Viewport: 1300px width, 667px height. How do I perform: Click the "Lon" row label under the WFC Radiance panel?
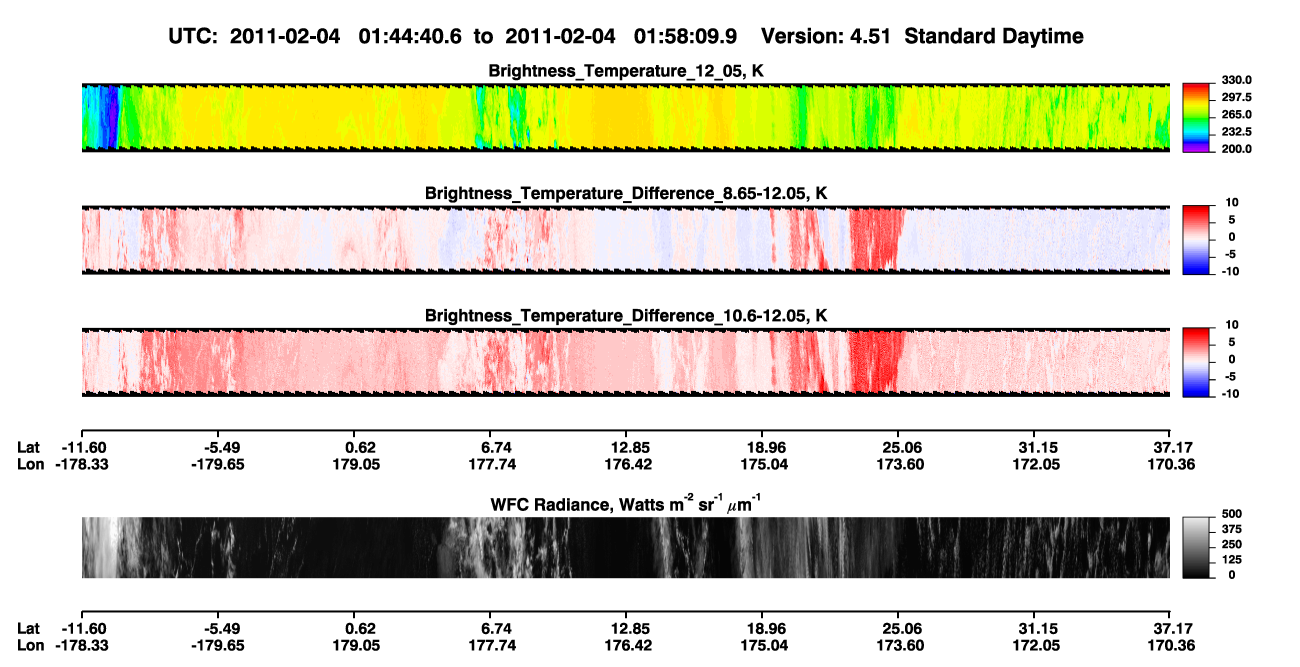[30, 644]
